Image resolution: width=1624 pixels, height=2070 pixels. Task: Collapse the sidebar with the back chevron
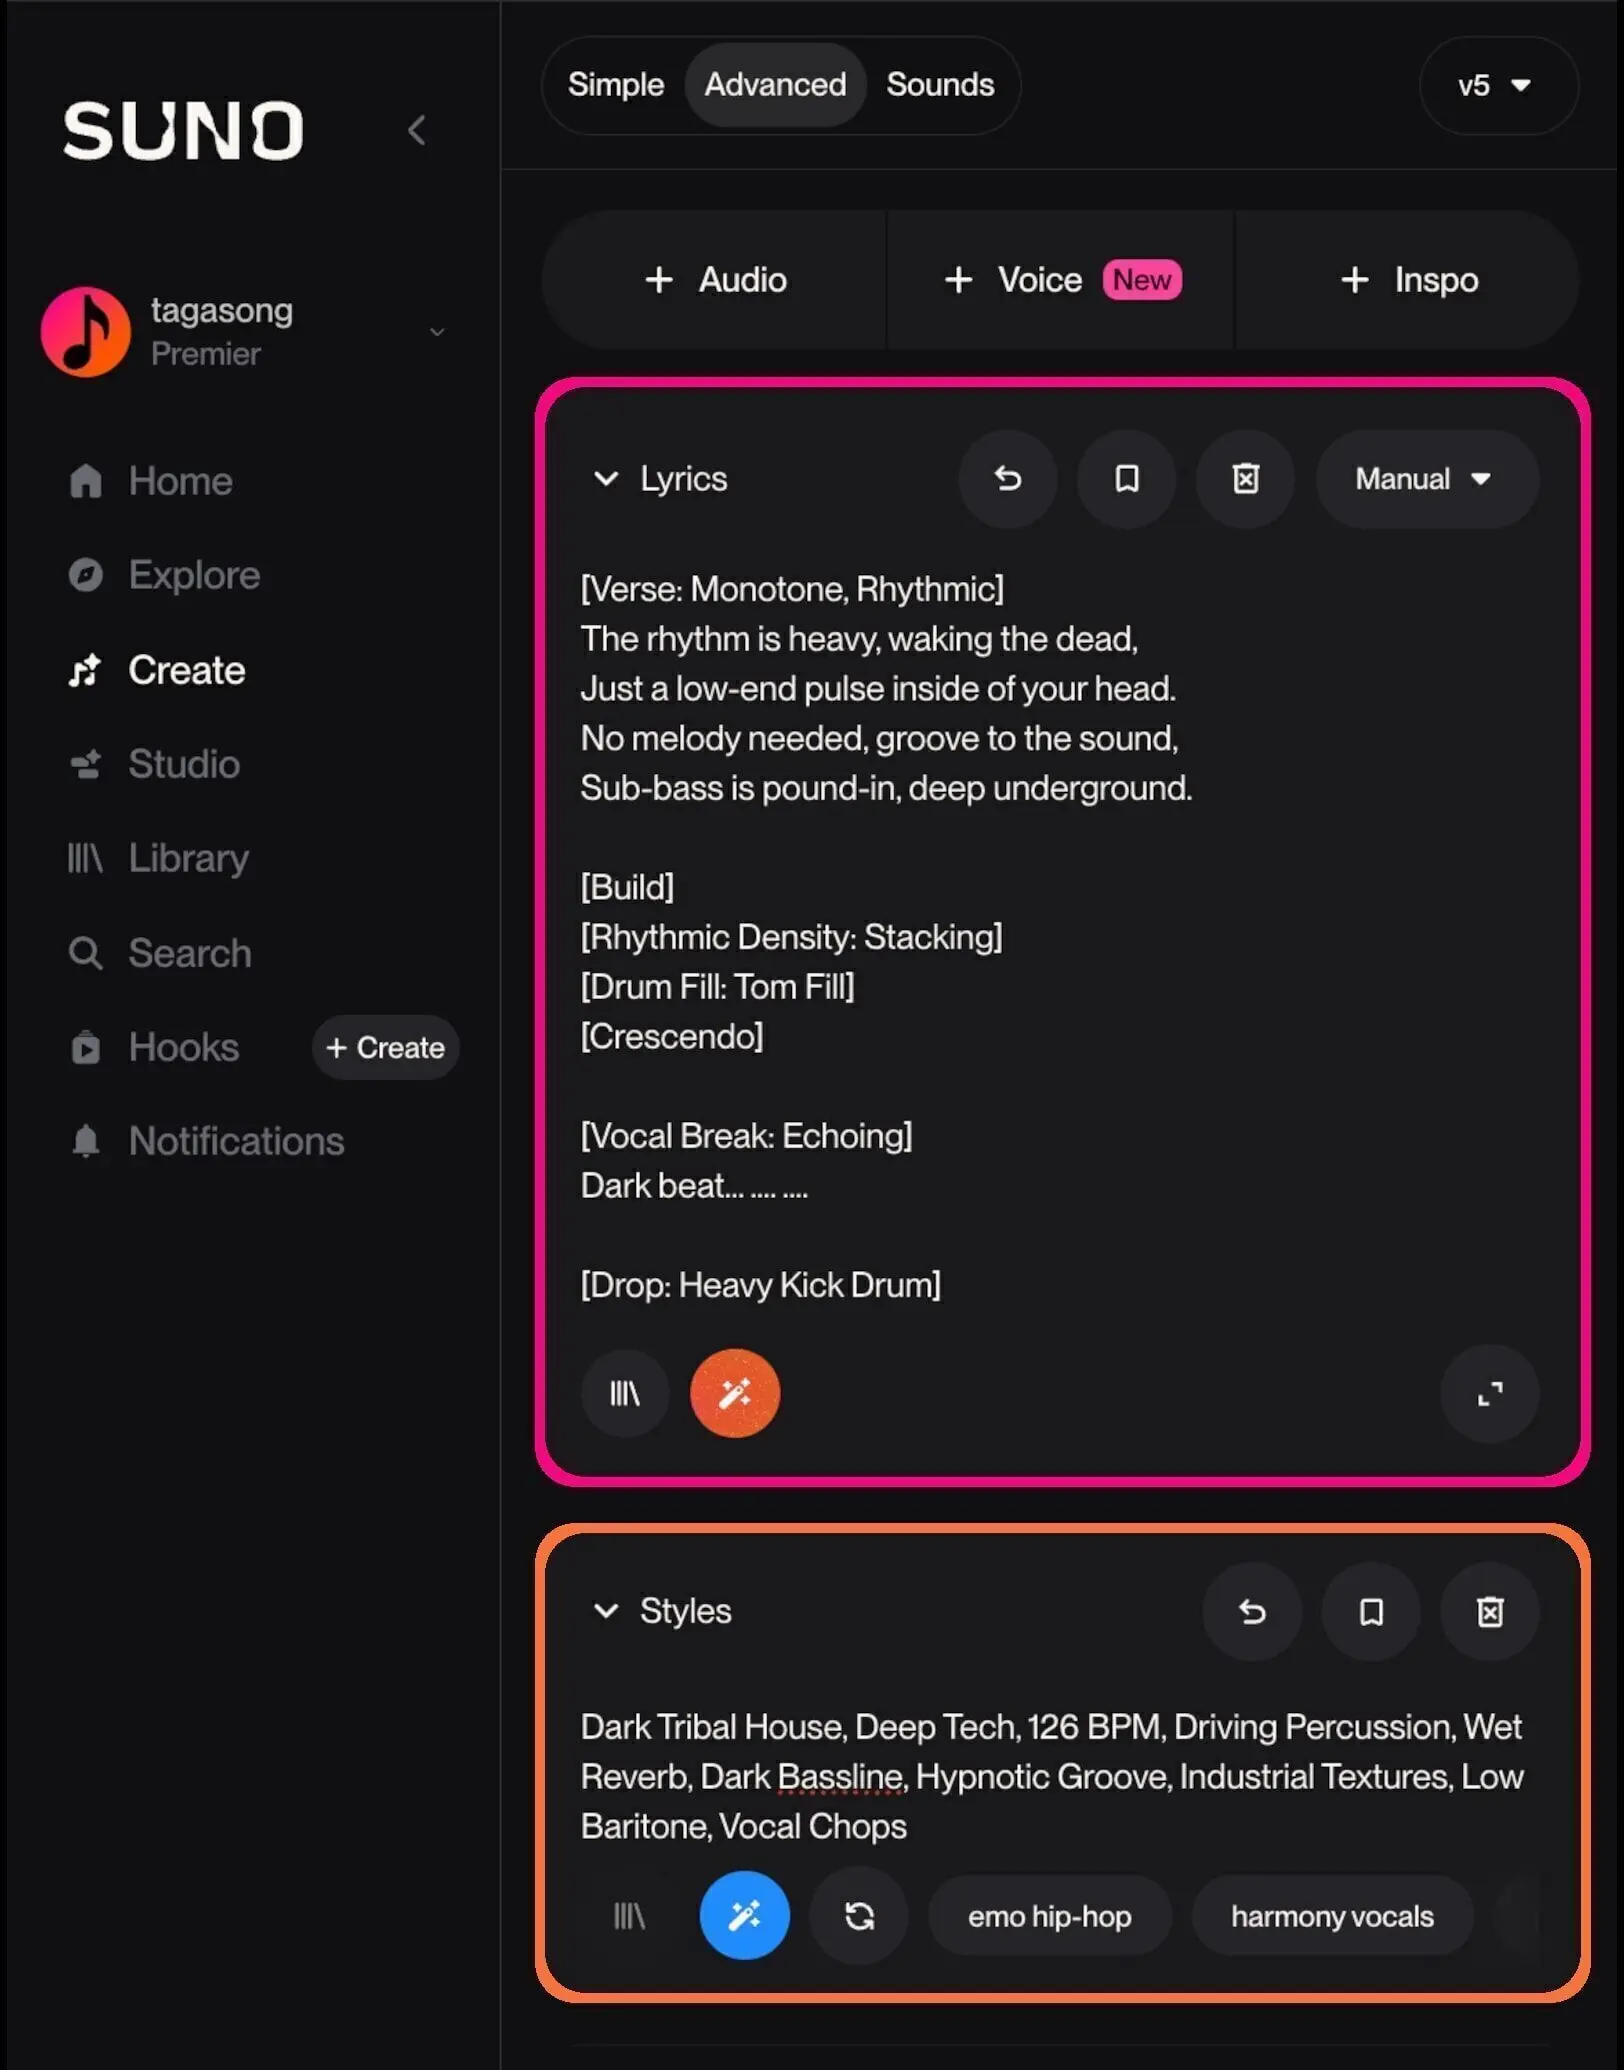tap(417, 130)
